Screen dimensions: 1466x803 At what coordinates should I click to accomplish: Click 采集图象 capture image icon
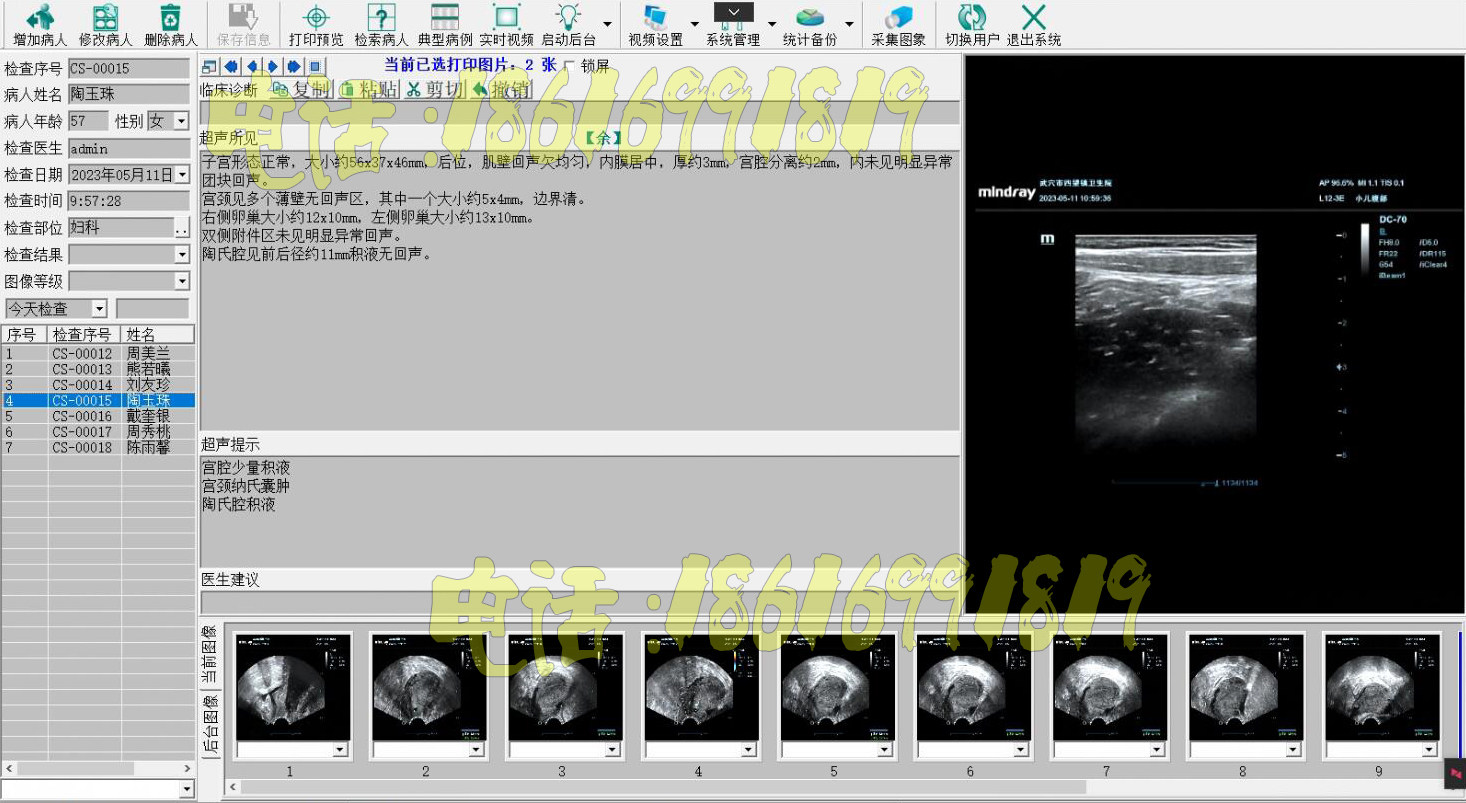click(x=898, y=17)
